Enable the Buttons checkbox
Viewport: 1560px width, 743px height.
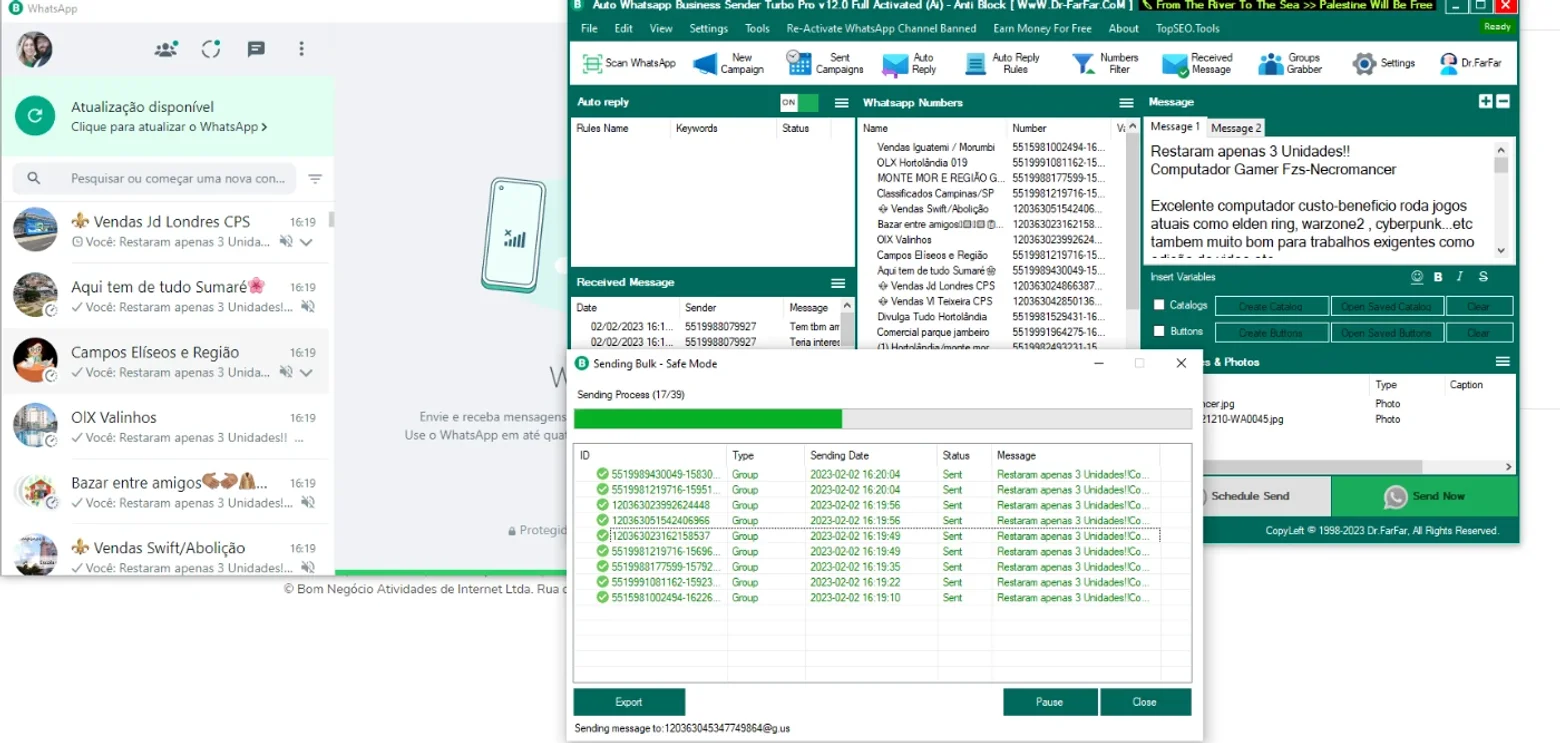pyautogui.click(x=1159, y=331)
